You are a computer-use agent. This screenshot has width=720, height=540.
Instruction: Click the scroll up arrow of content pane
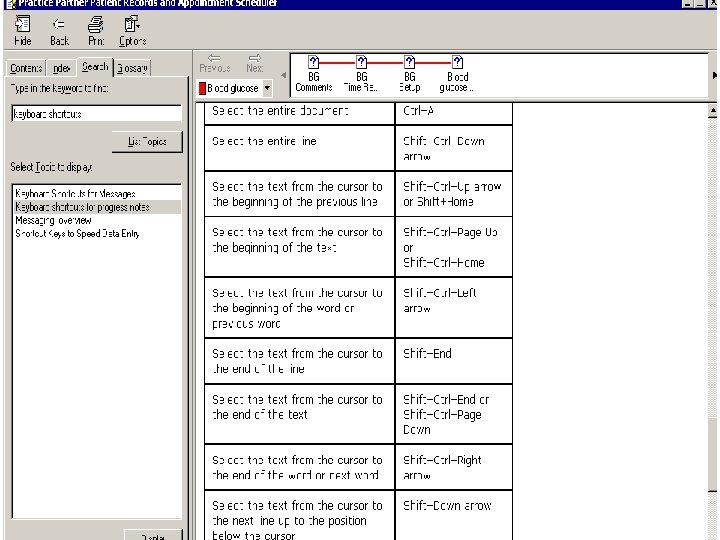click(712, 111)
